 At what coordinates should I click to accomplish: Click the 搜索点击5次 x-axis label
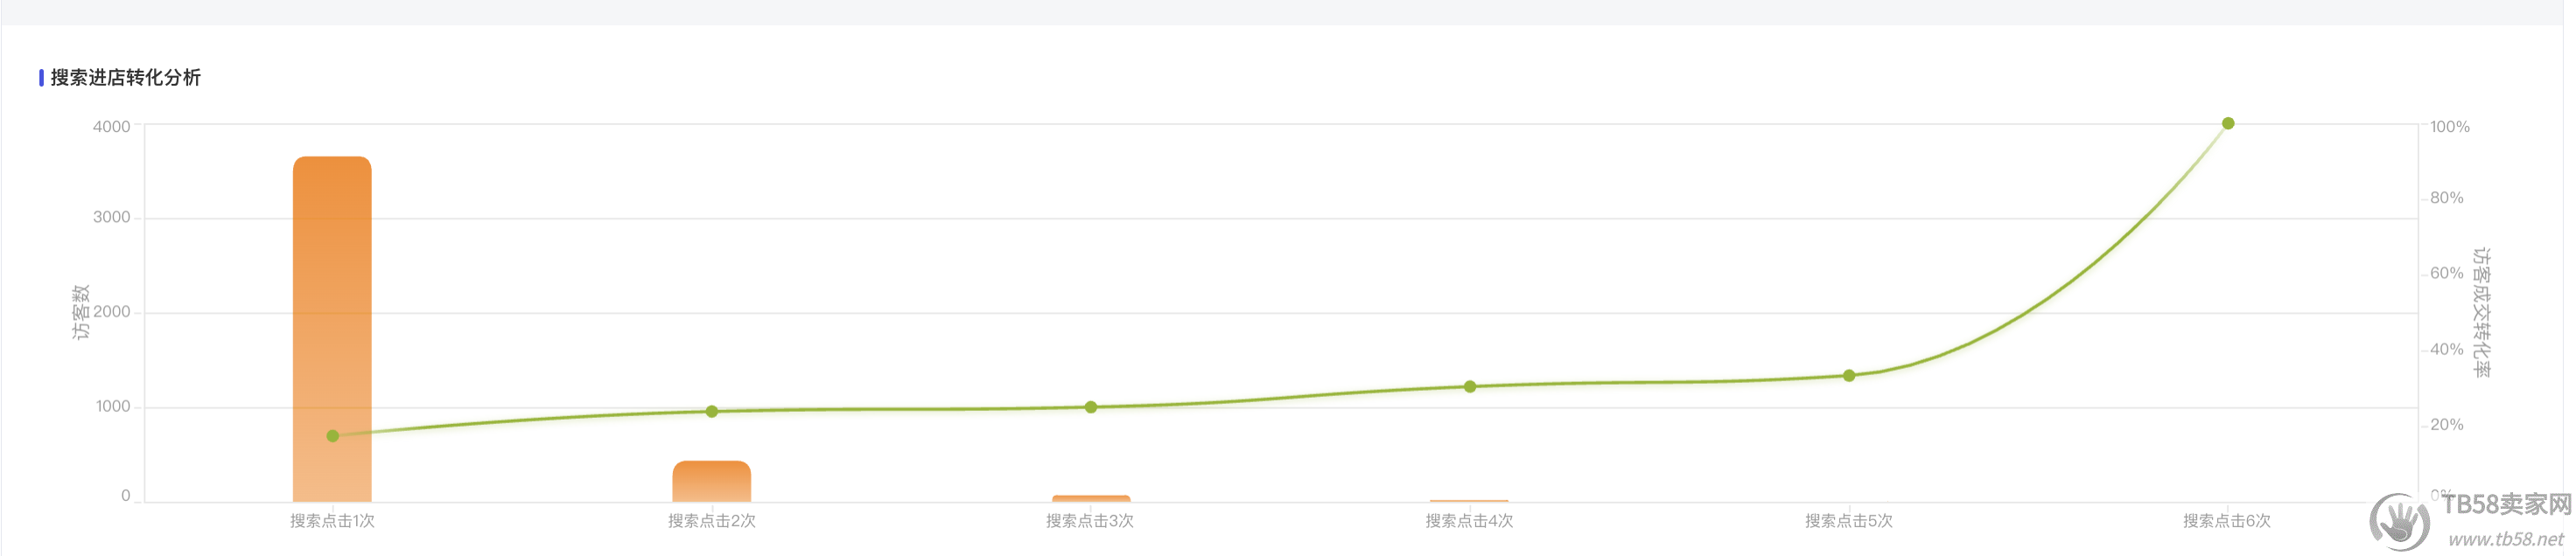(x=1848, y=521)
